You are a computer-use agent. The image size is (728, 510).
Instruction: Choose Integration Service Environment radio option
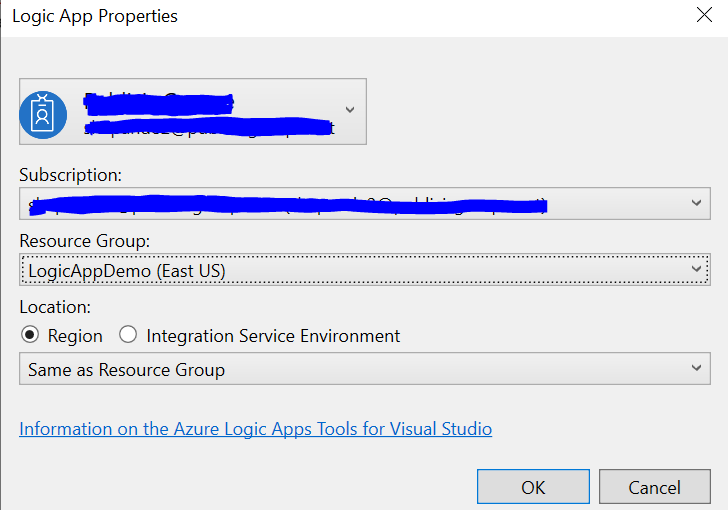(x=128, y=335)
